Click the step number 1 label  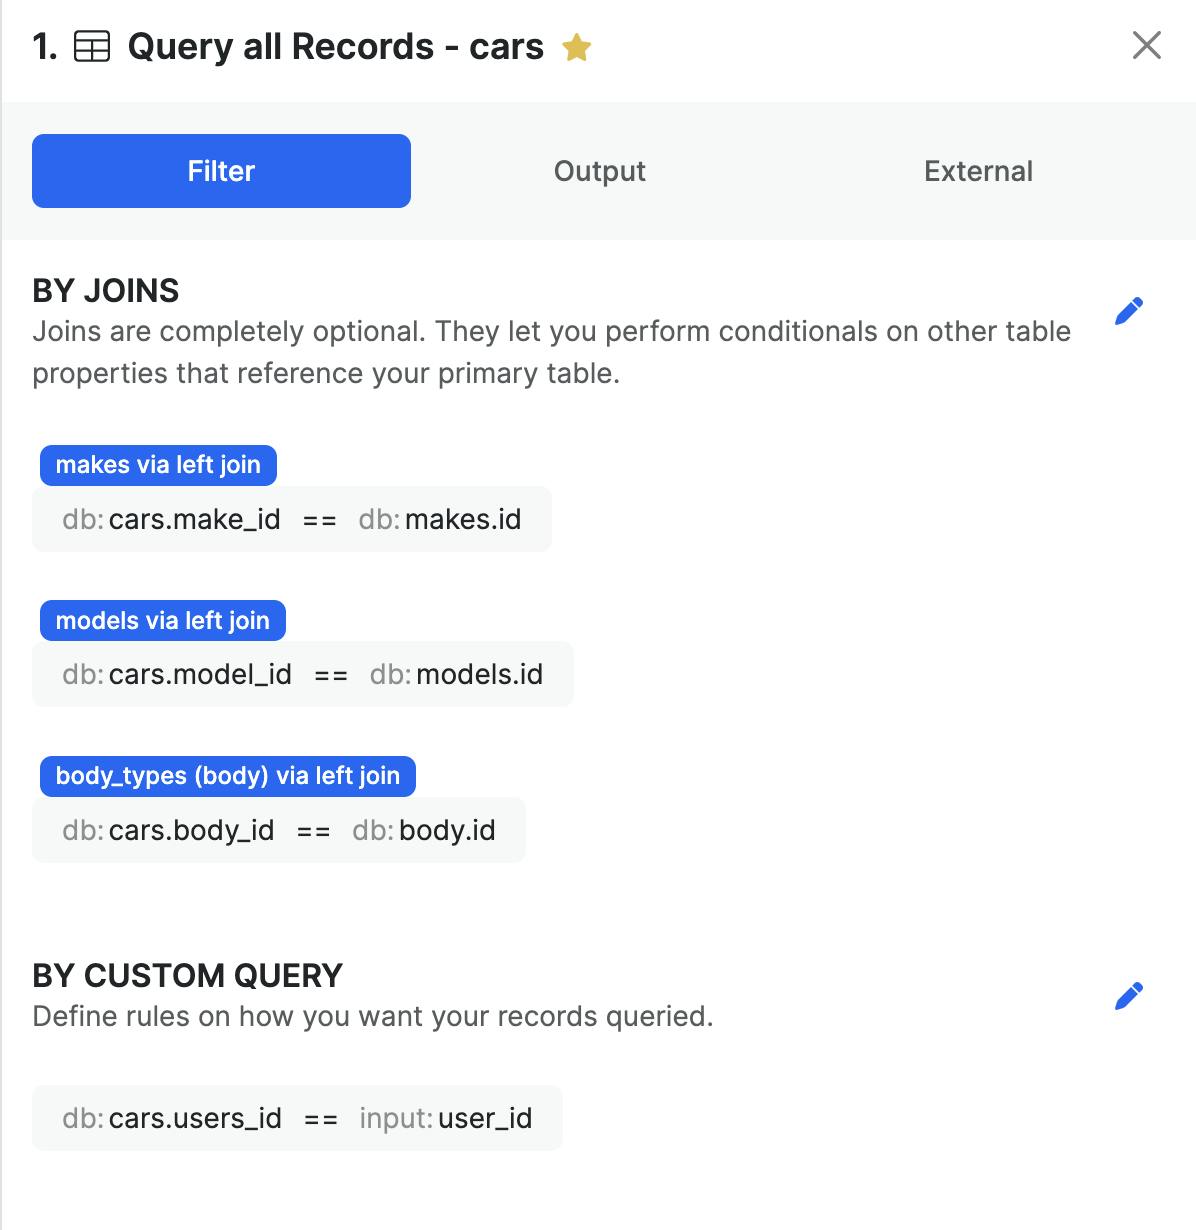click(x=45, y=47)
